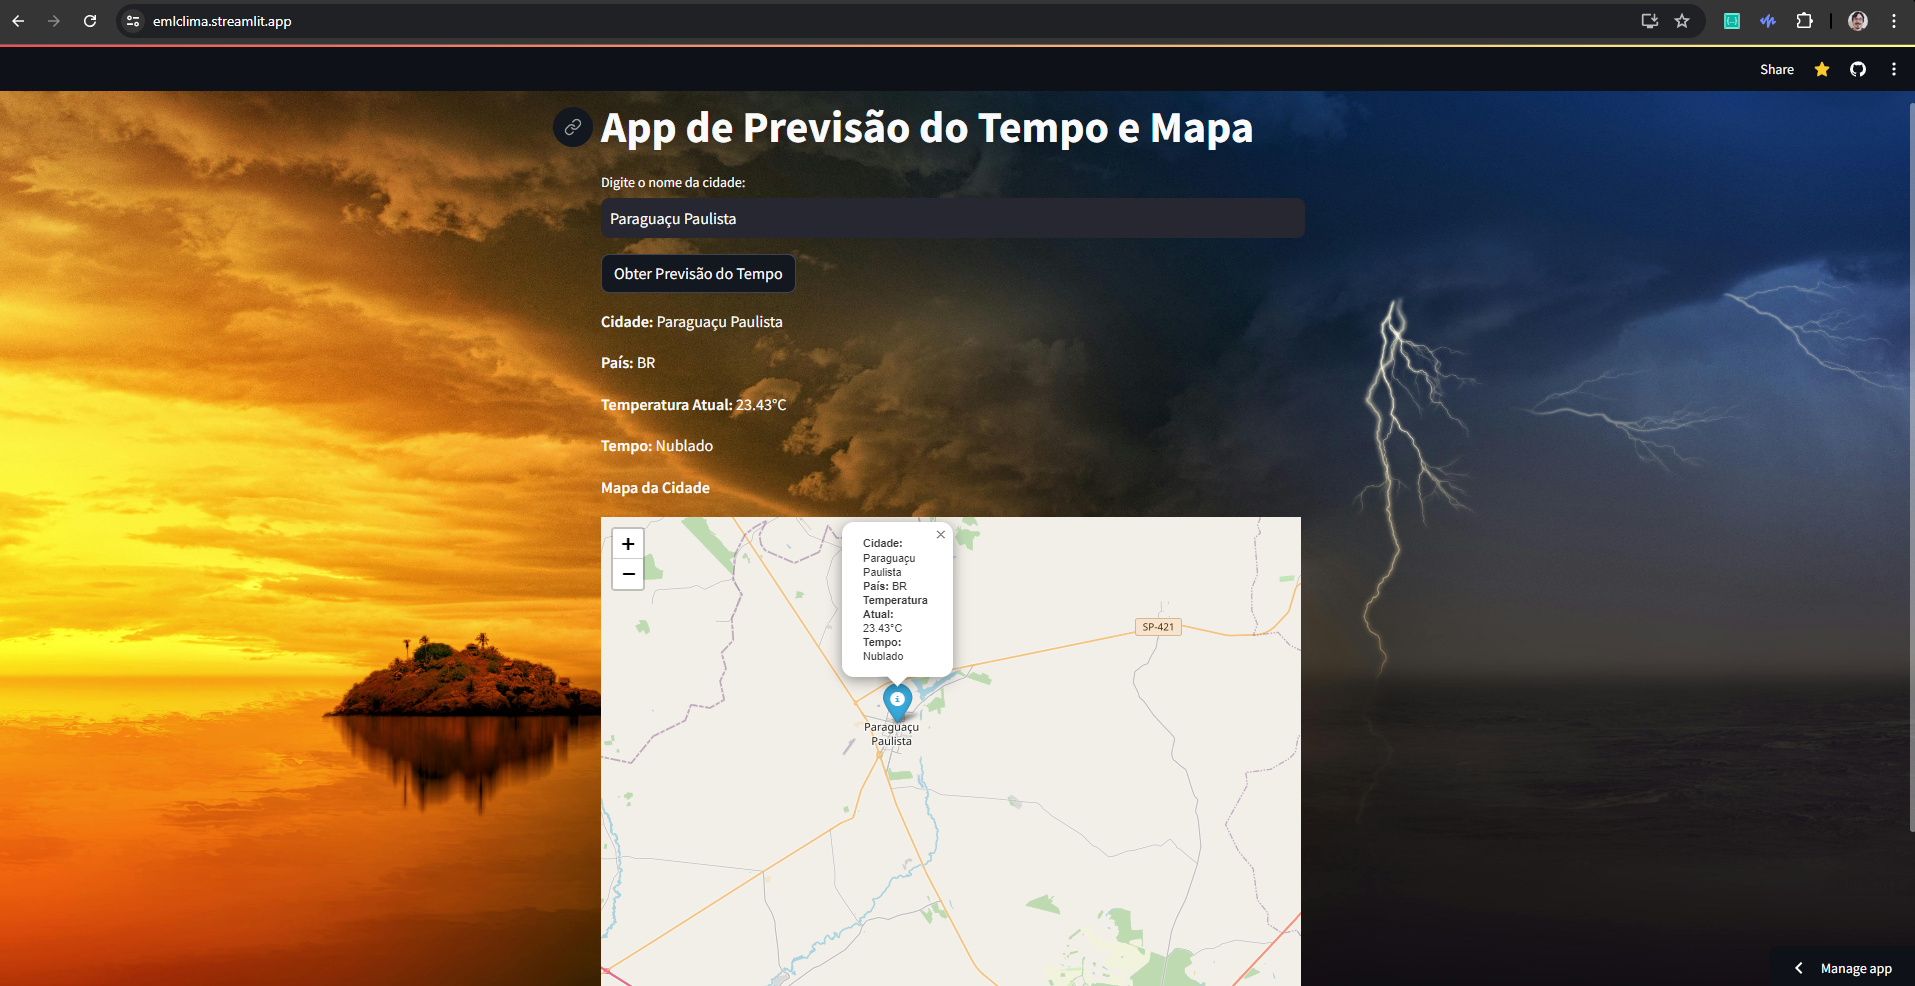Screen dimensions: 1915x986
Task: Open the Chrome three-dot menu
Action: pyautogui.click(x=1894, y=21)
